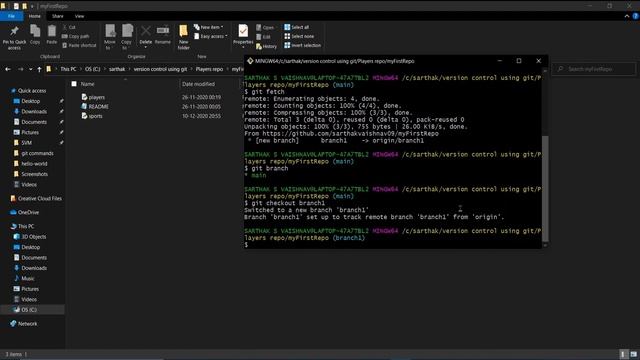Click This PC in the address bar
This screenshot has width=640, height=360.
click(x=68, y=69)
